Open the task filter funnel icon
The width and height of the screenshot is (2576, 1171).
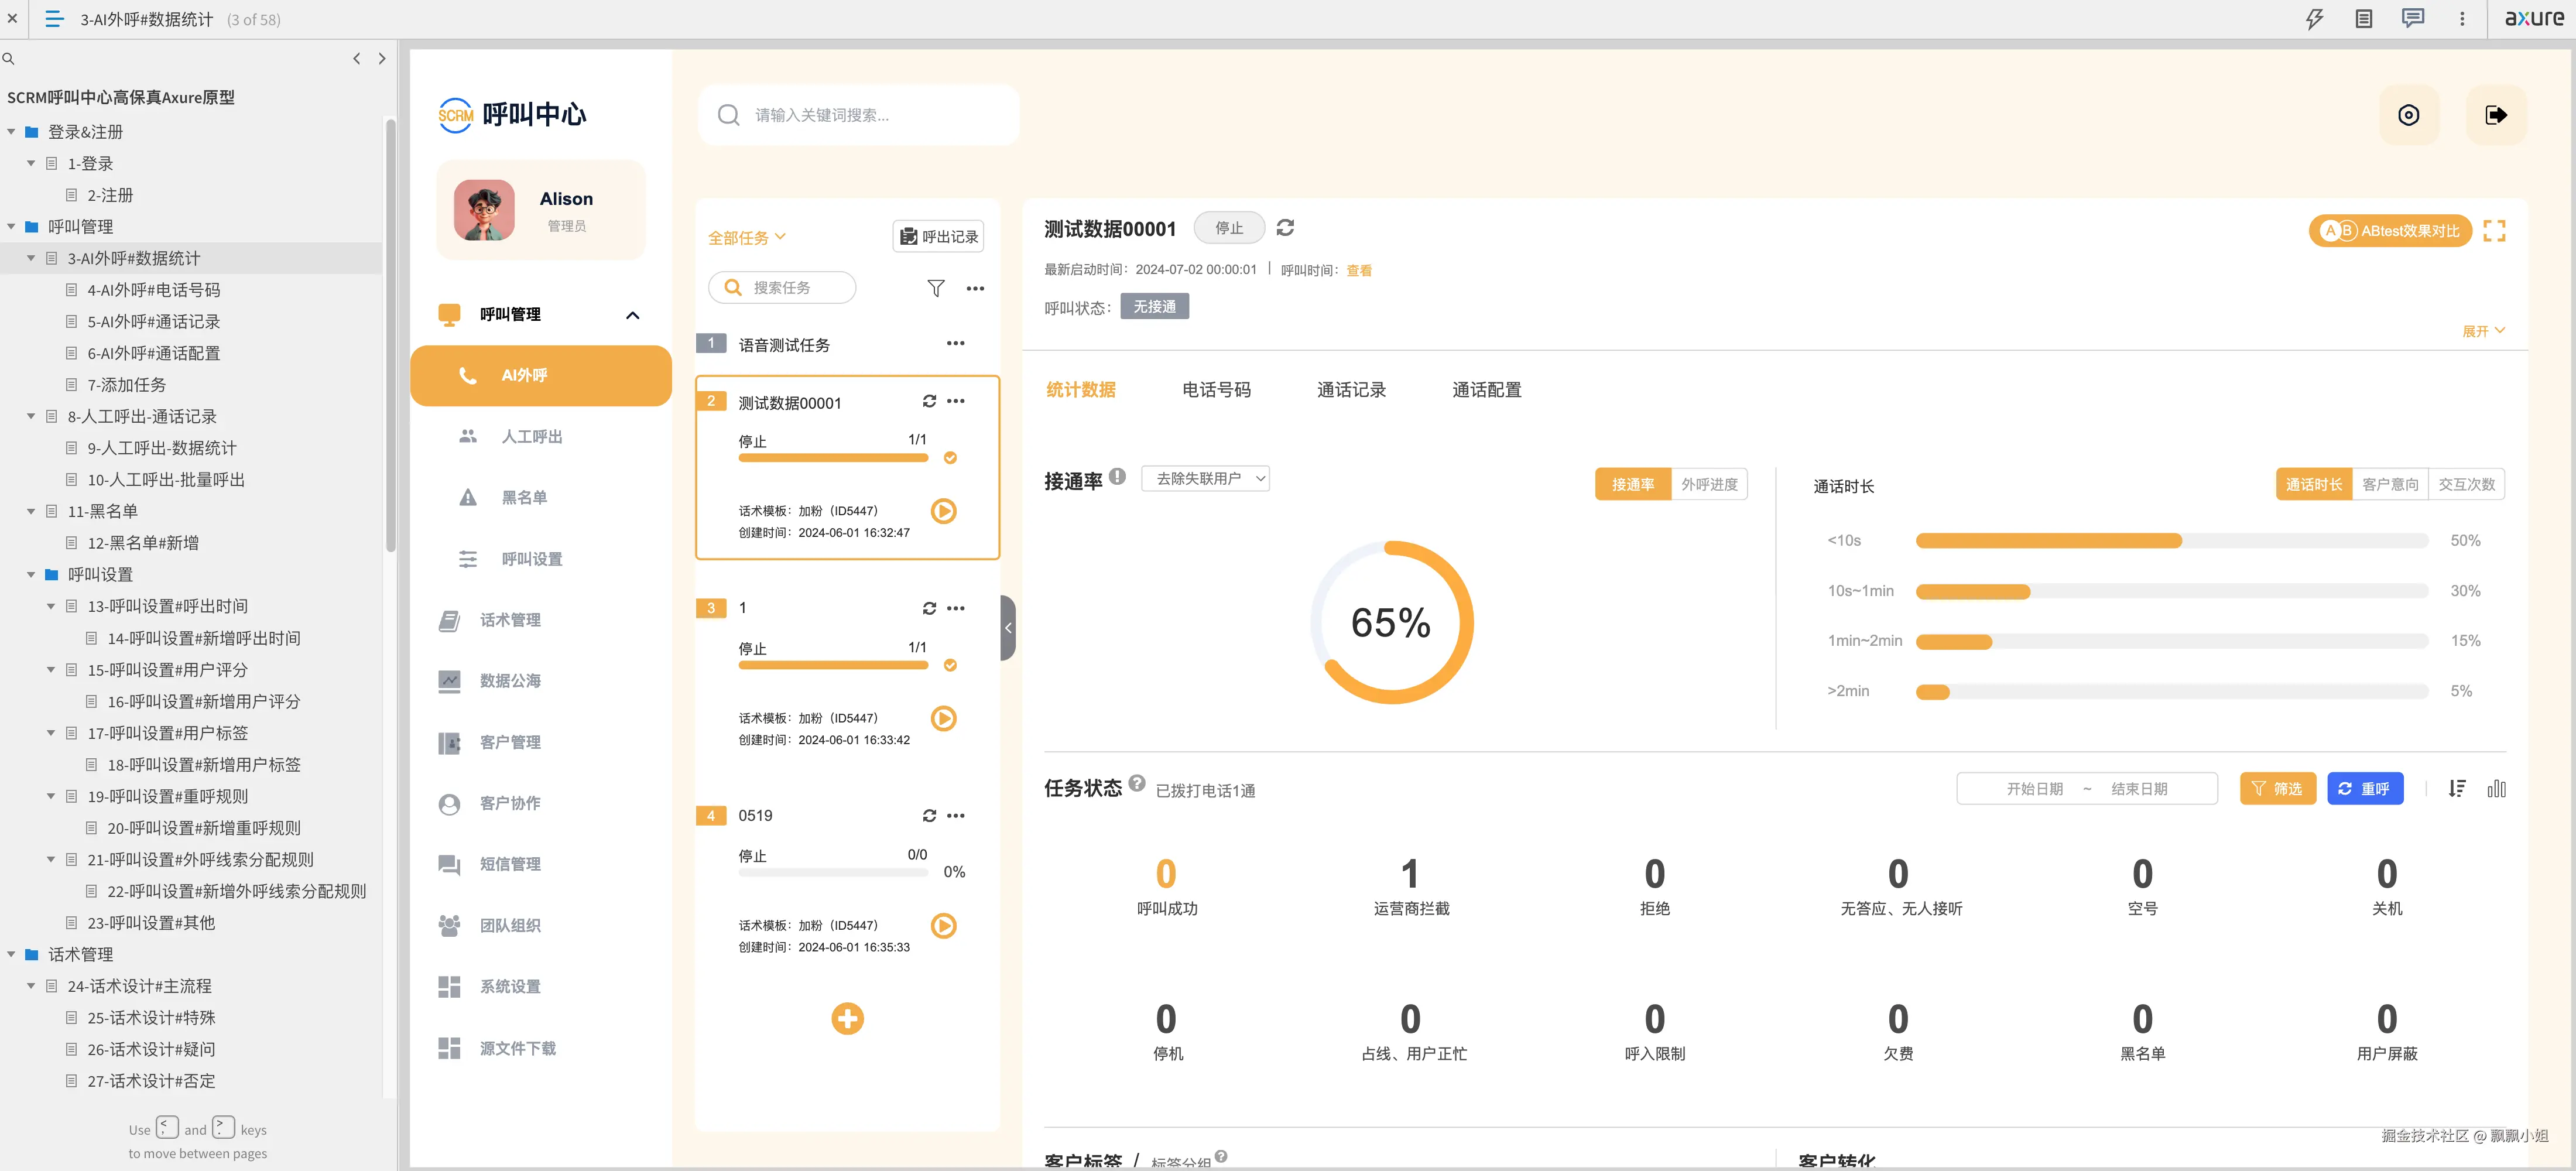935,288
